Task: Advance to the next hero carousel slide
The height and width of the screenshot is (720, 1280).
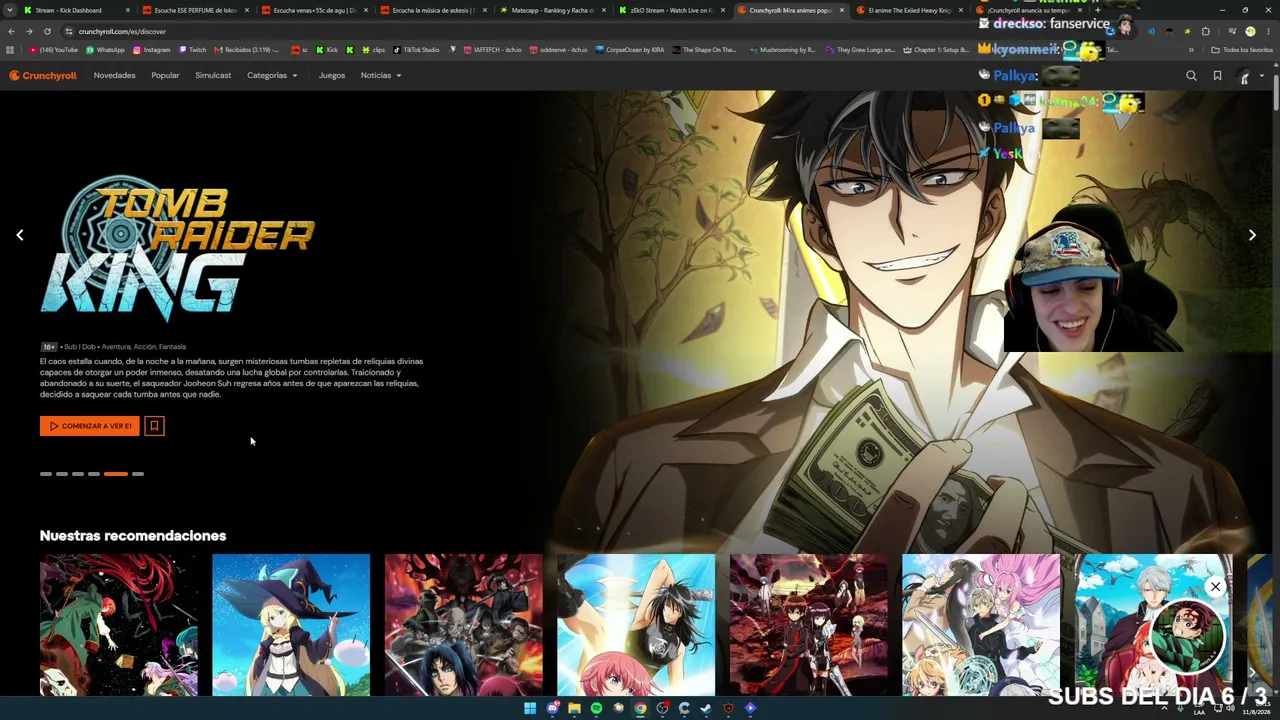Action: [x=1252, y=235]
